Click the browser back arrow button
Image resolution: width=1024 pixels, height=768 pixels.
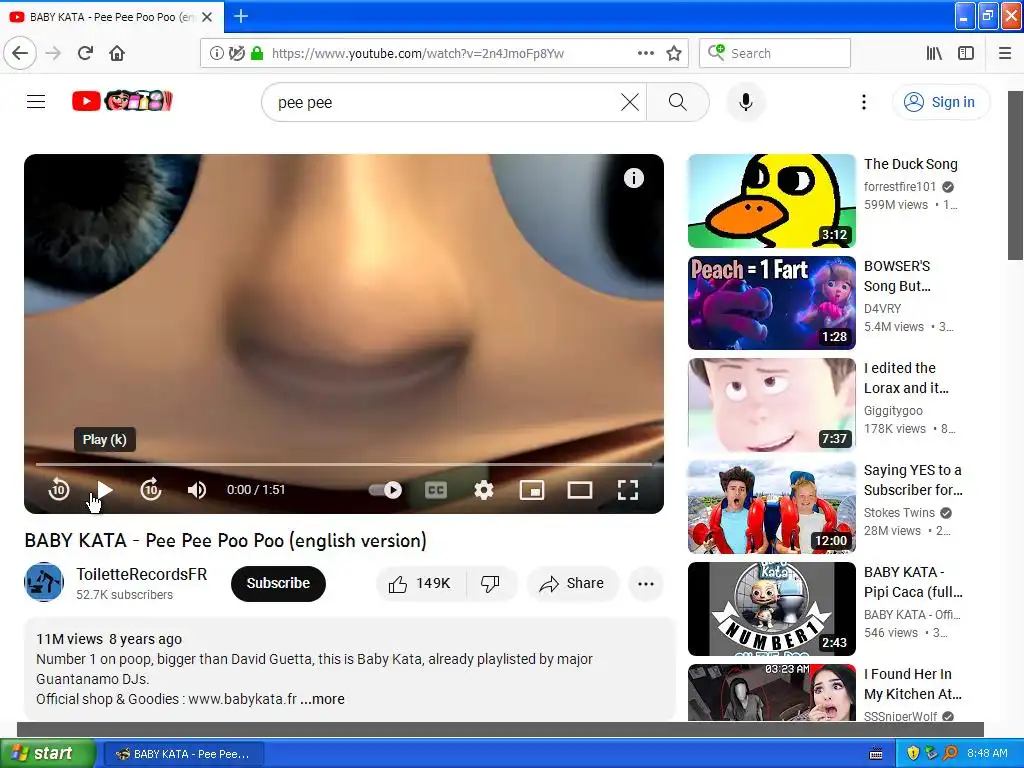[x=20, y=54]
